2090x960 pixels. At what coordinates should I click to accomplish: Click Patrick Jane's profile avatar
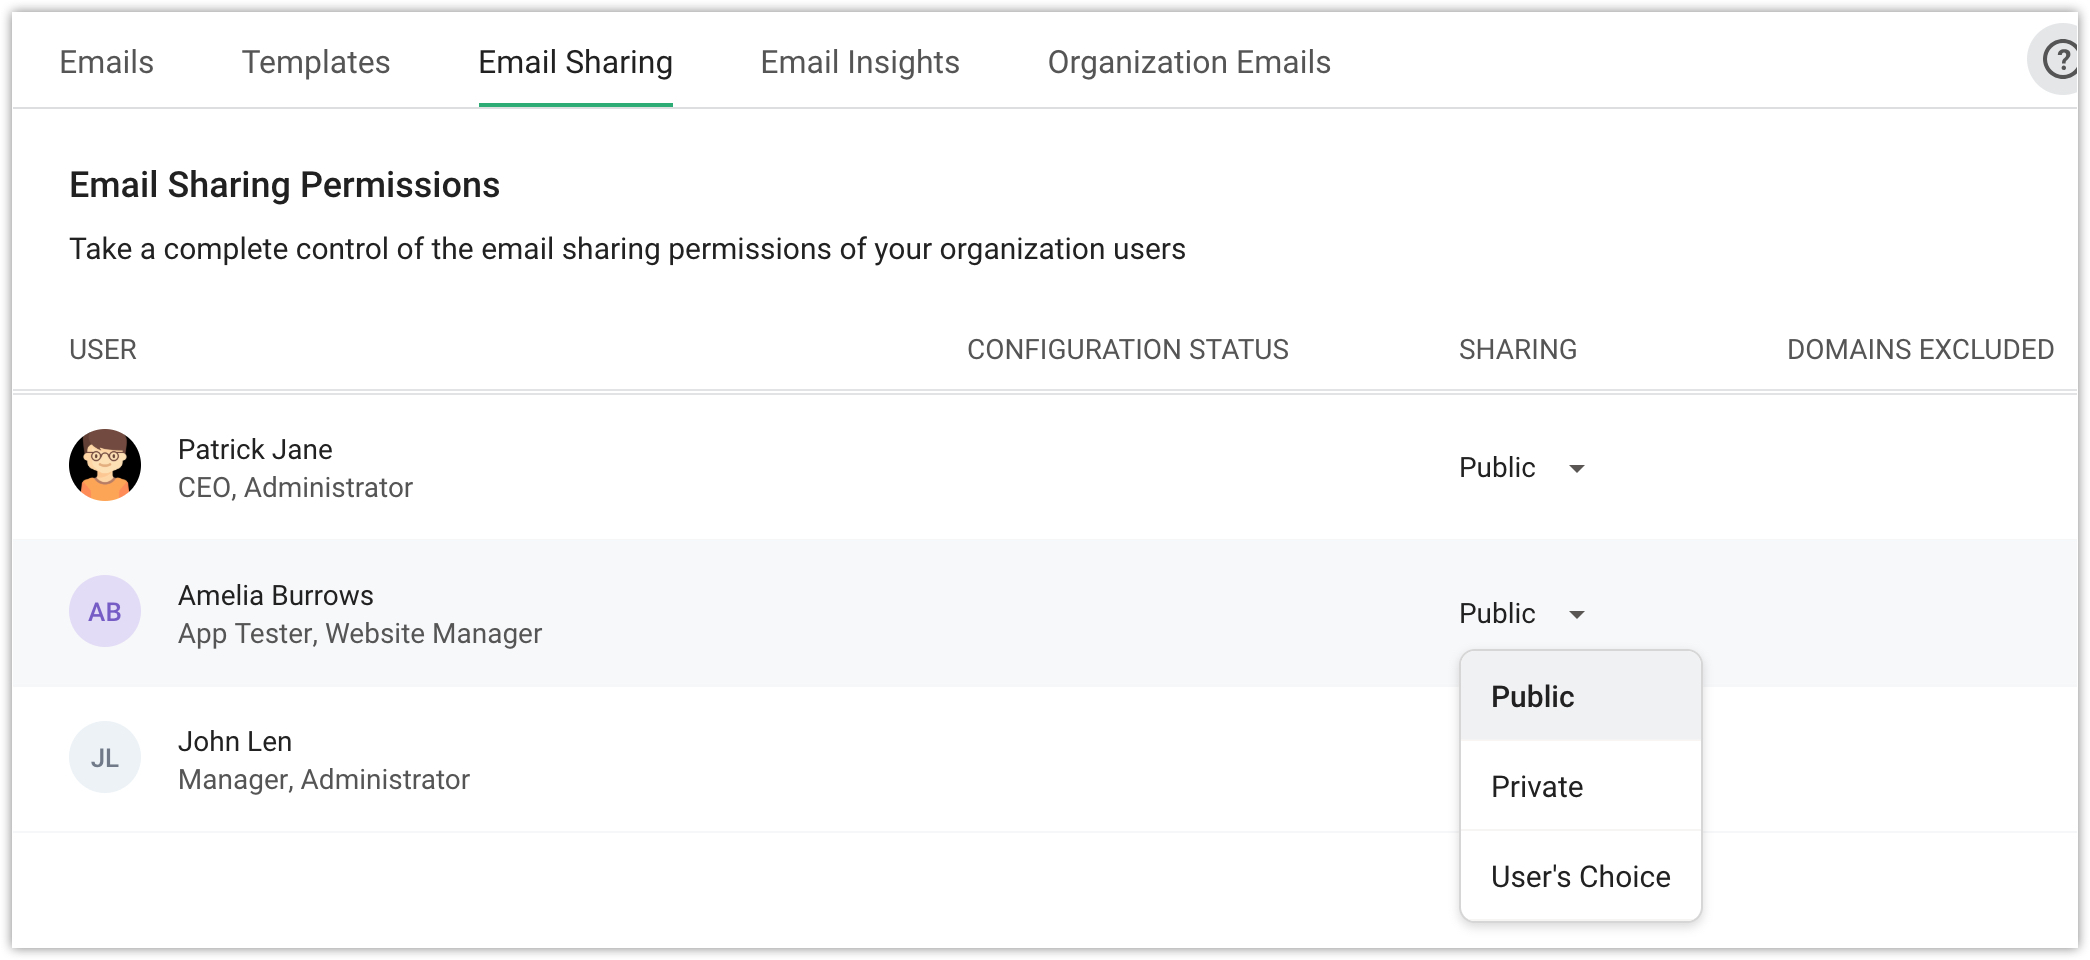coord(105,465)
